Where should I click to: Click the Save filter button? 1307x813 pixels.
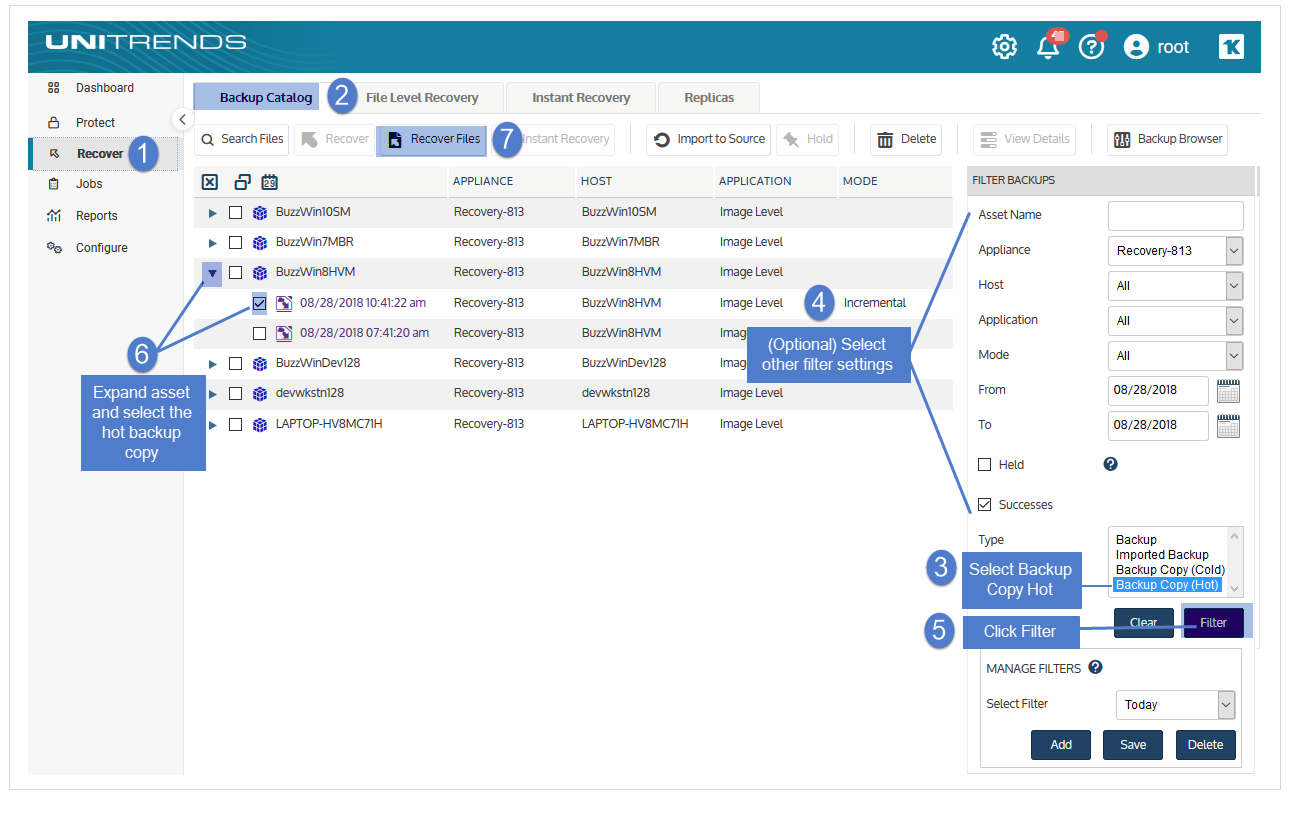pyautogui.click(x=1133, y=744)
